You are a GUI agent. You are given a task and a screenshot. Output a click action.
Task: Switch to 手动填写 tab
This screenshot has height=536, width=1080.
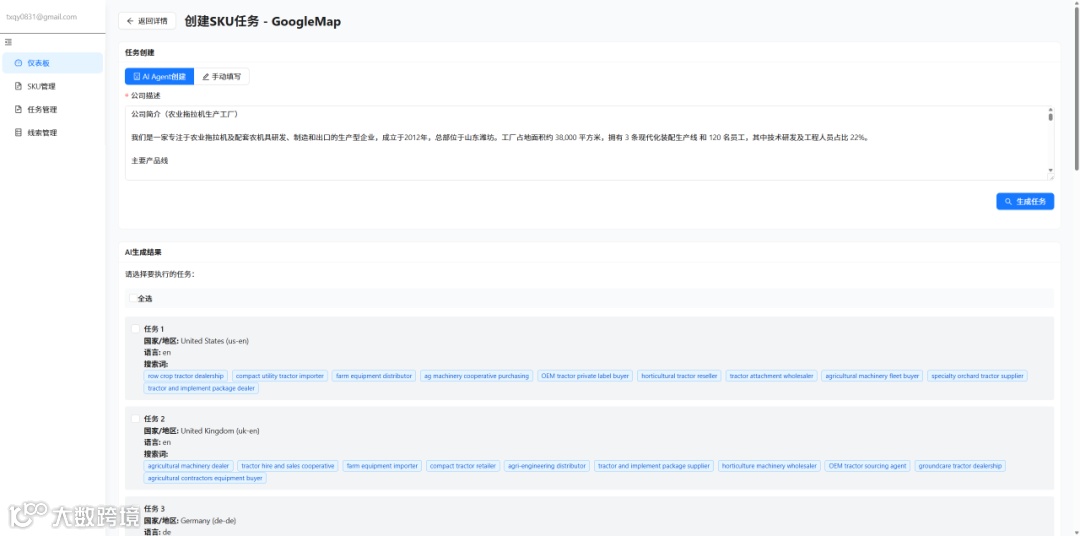click(222, 76)
